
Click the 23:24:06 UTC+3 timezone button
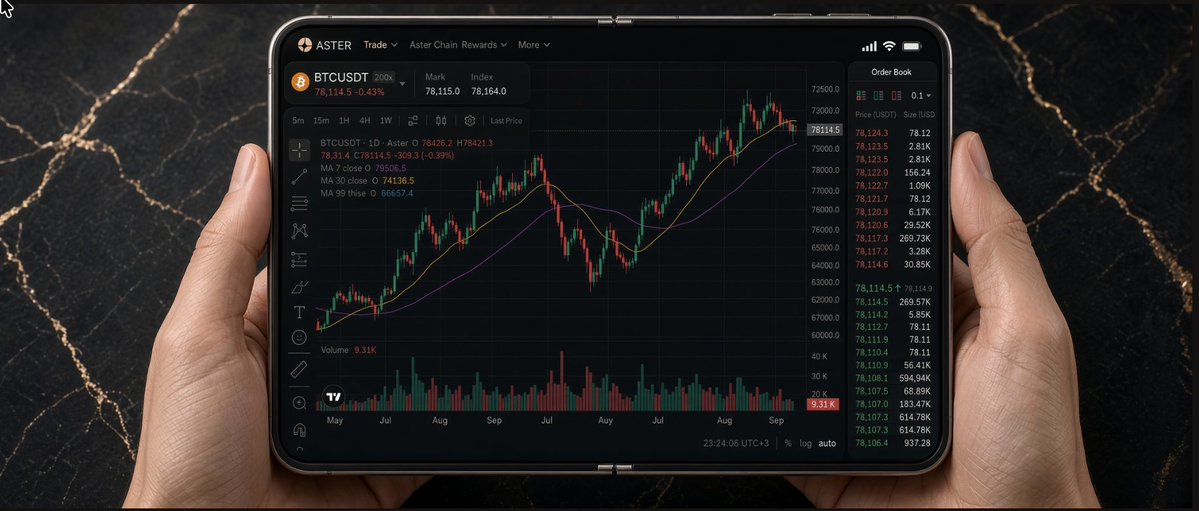(x=736, y=444)
